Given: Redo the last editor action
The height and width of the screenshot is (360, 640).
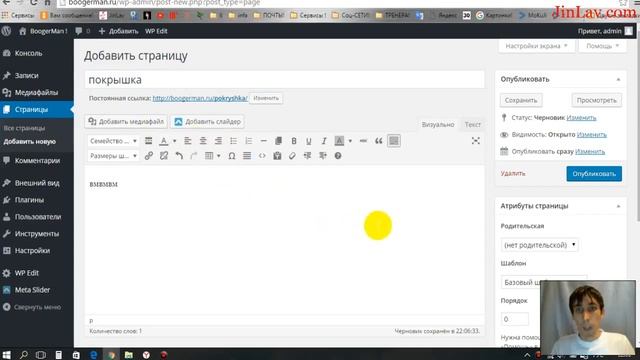Looking at the screenshot, I should pyautogui.click(x=194, y=156).
